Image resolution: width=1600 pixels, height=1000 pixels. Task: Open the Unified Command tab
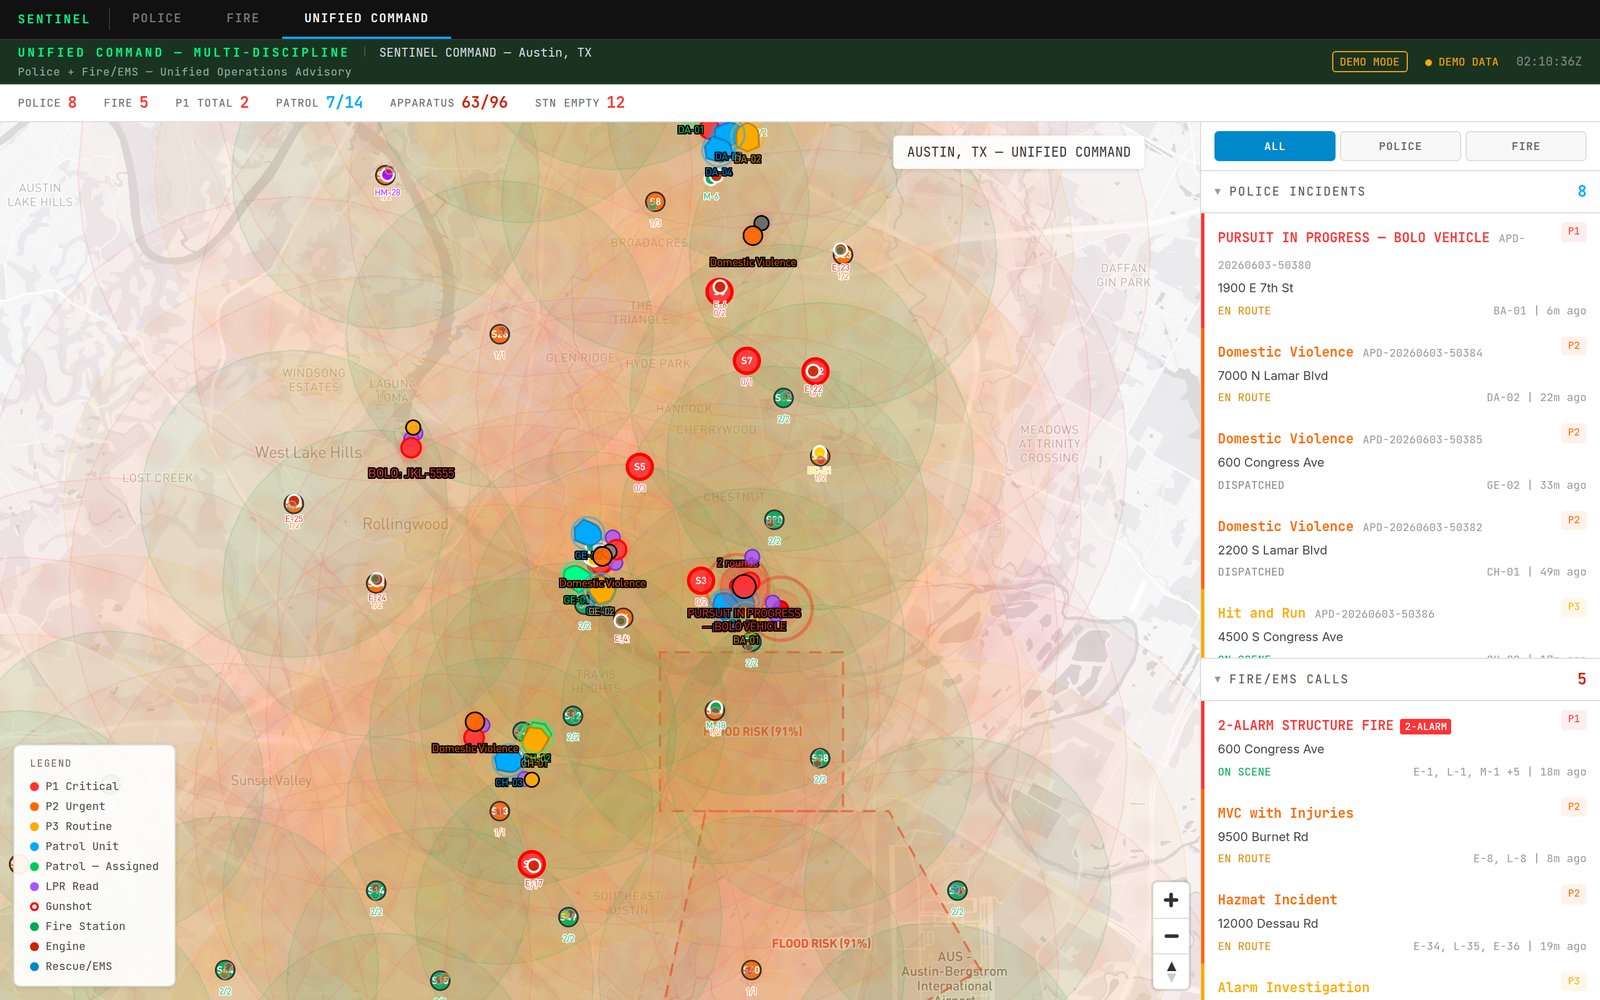pos(366,18)
